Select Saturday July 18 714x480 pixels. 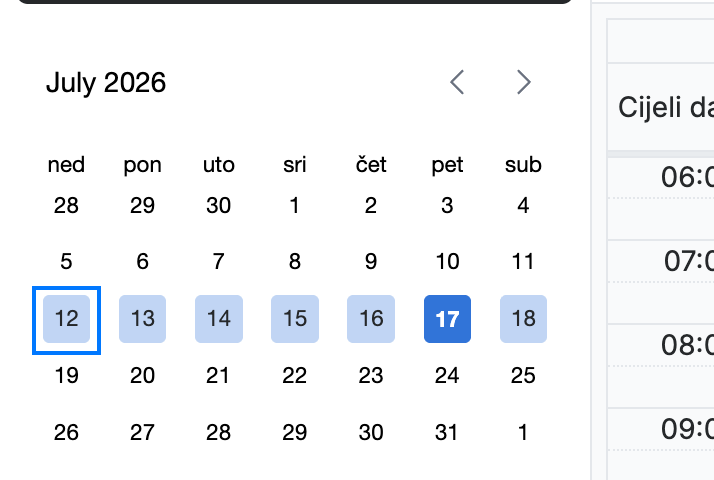pos(524,319)
